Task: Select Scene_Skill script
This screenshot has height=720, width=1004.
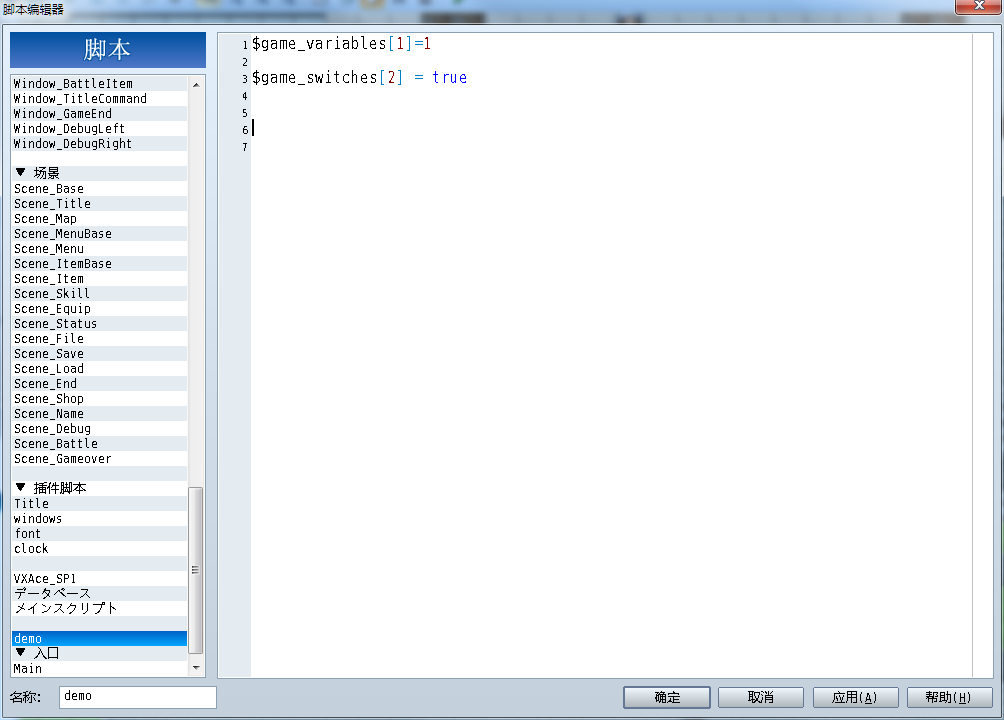Action: click(x=99, y=294)
